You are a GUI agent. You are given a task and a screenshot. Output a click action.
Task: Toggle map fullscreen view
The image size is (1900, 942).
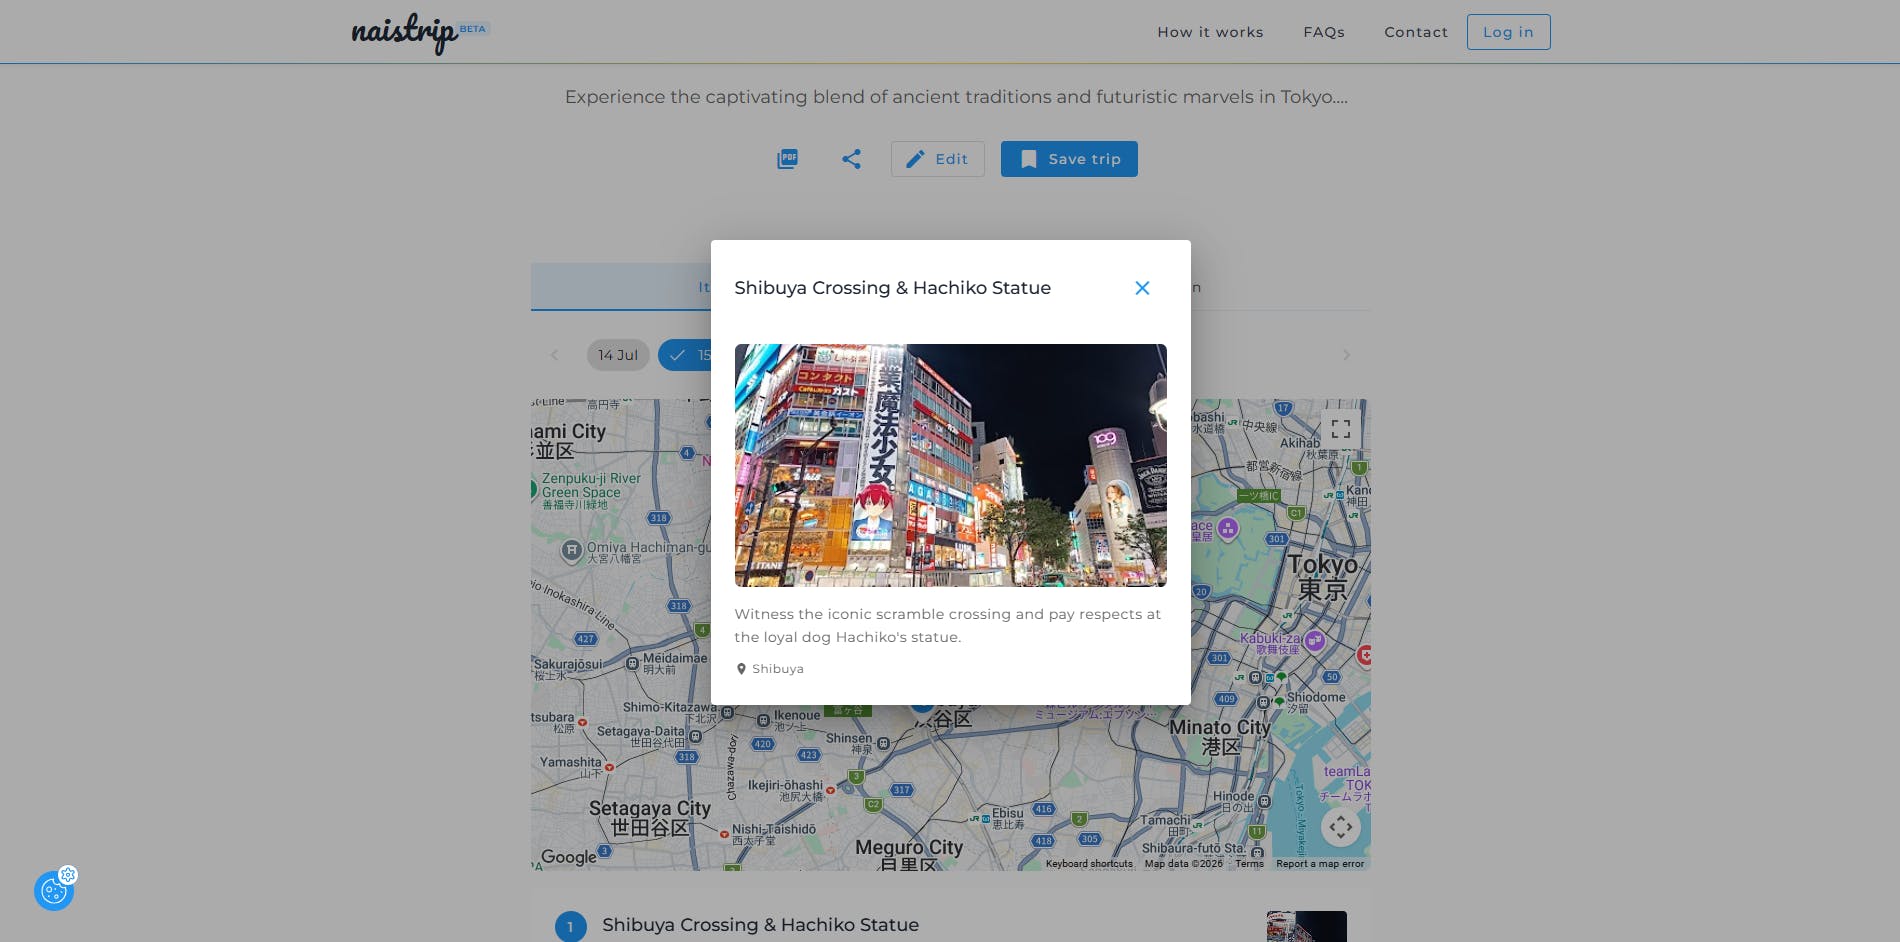[1341, 429]
